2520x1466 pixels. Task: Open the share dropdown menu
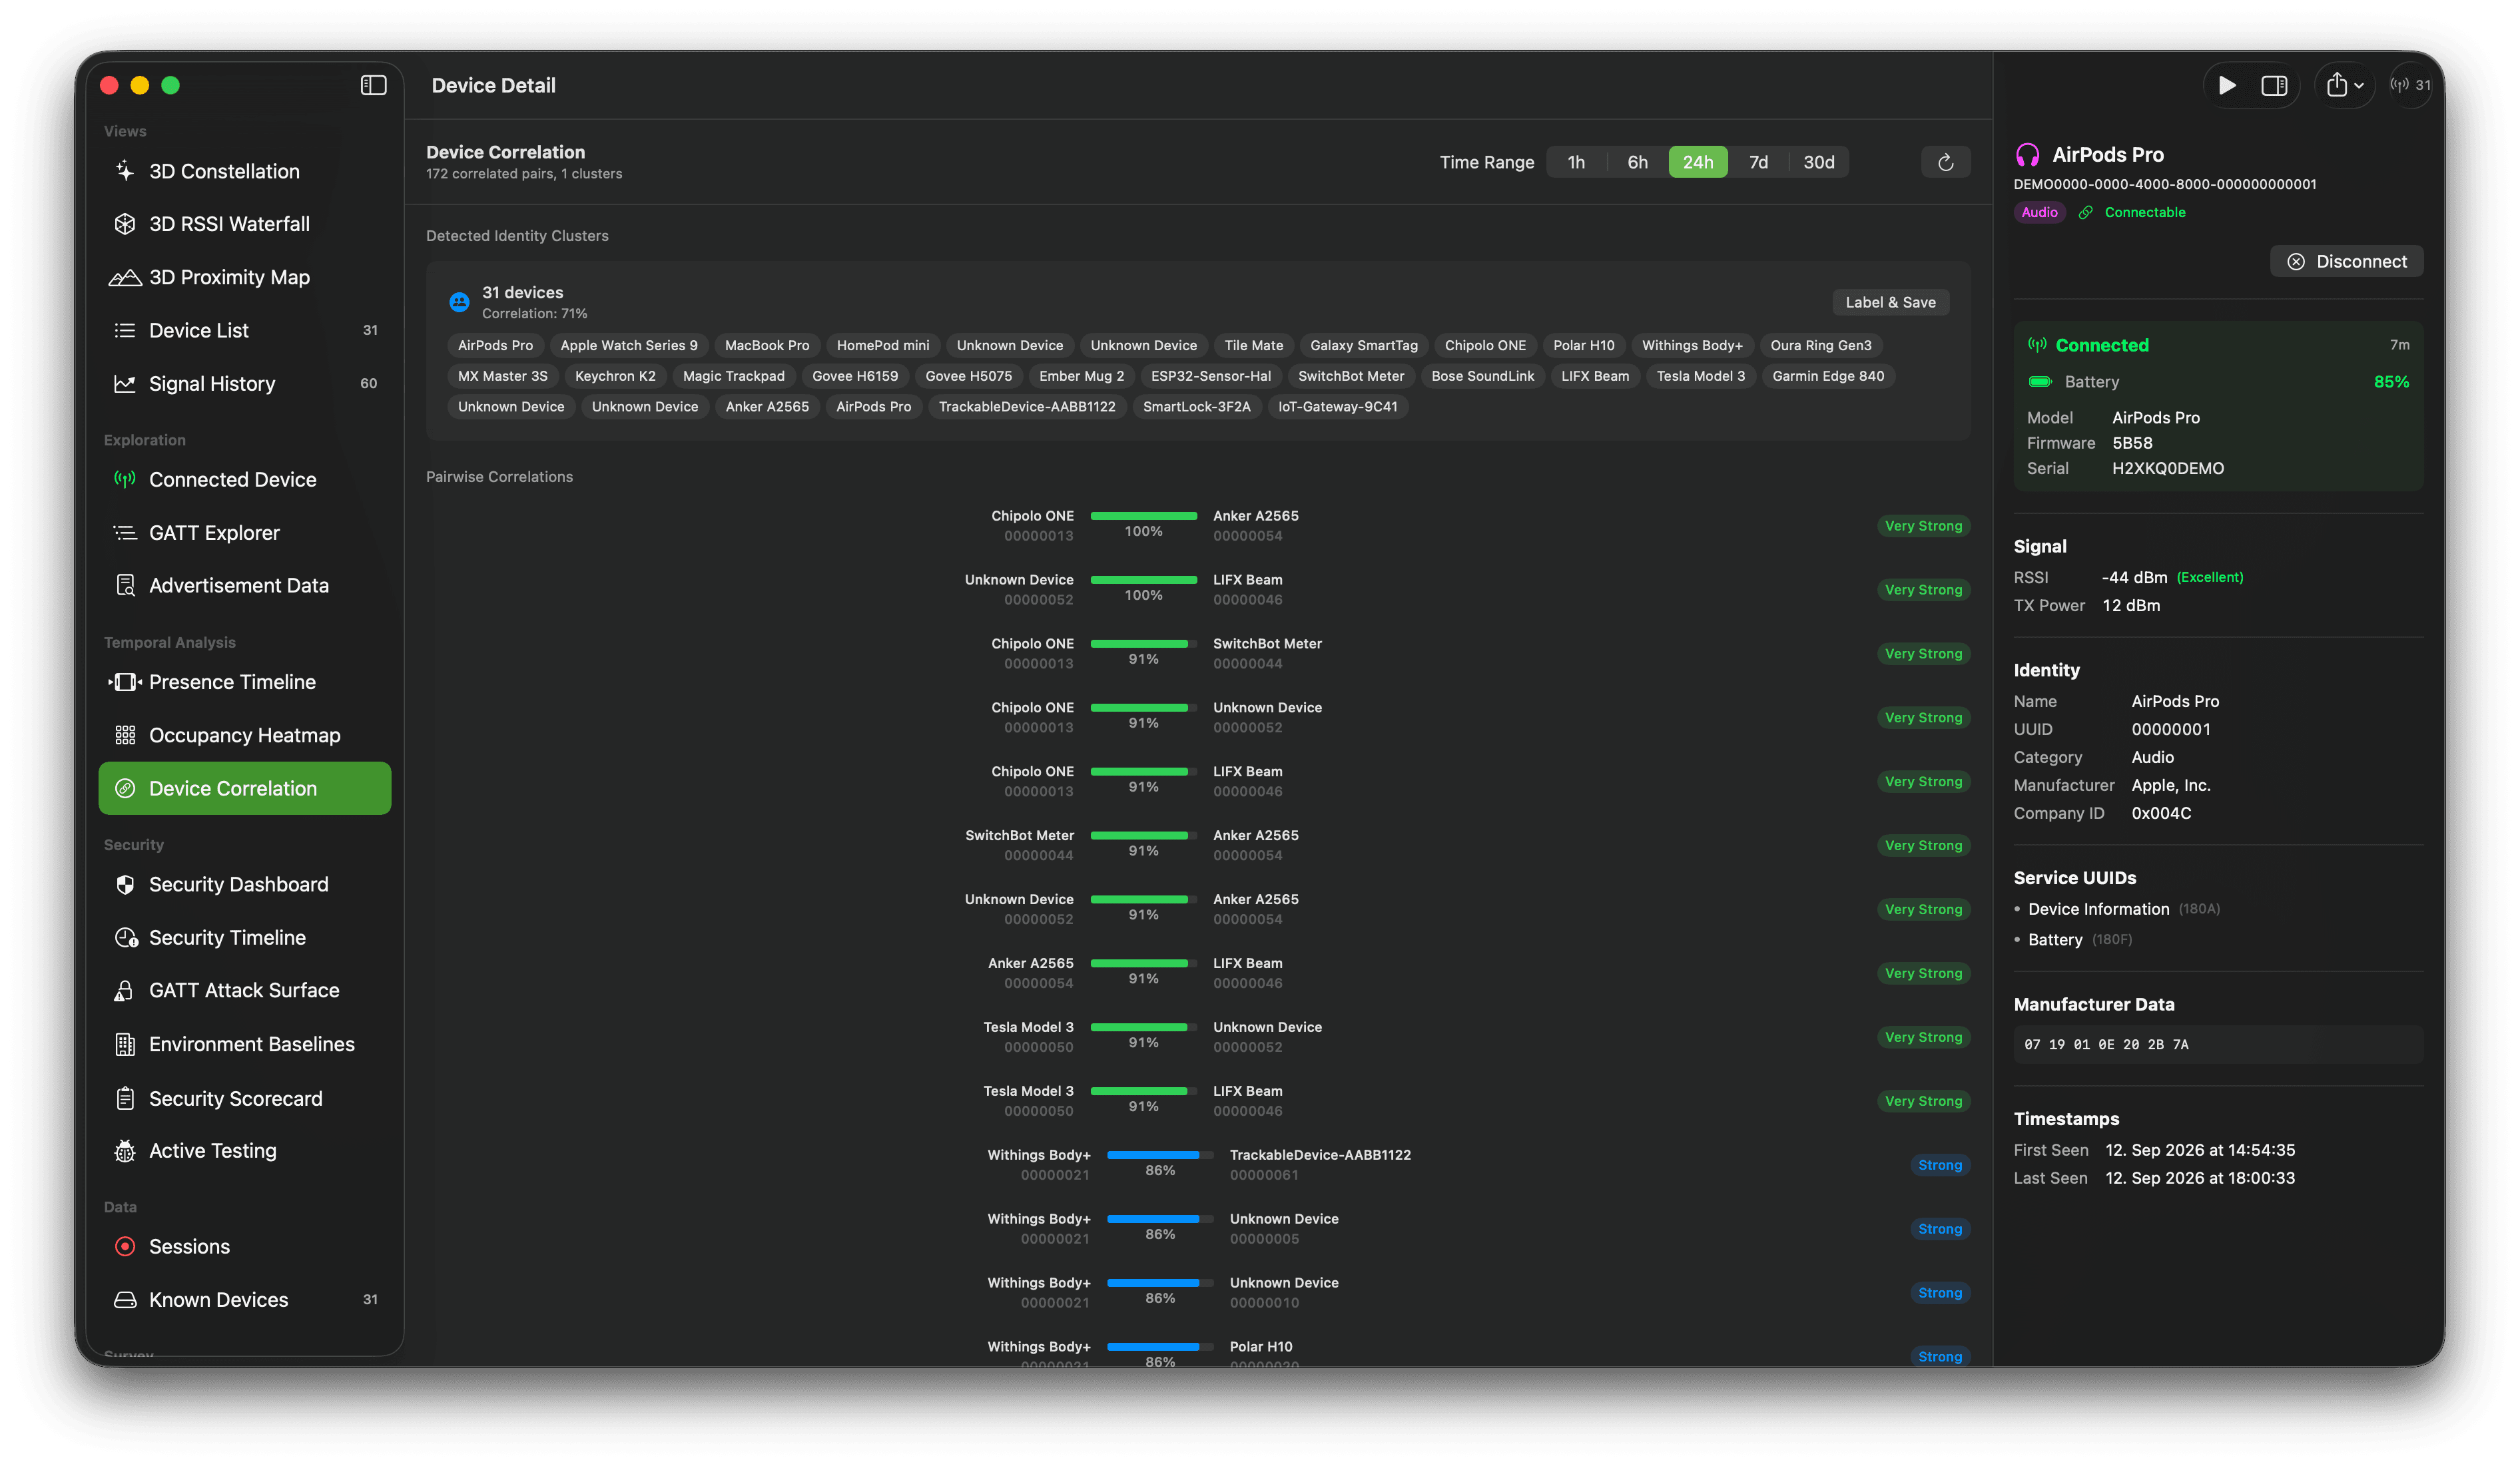(x=2344, y=85)
